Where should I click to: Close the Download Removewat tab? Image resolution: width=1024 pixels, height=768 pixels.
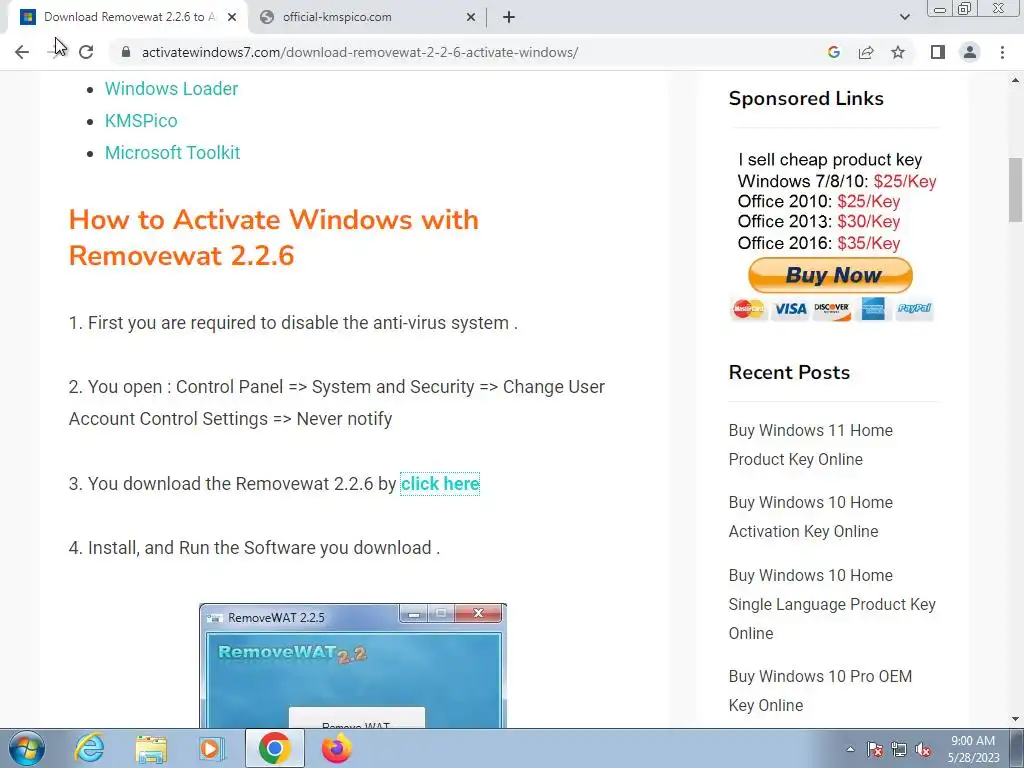tap(232, 18)
